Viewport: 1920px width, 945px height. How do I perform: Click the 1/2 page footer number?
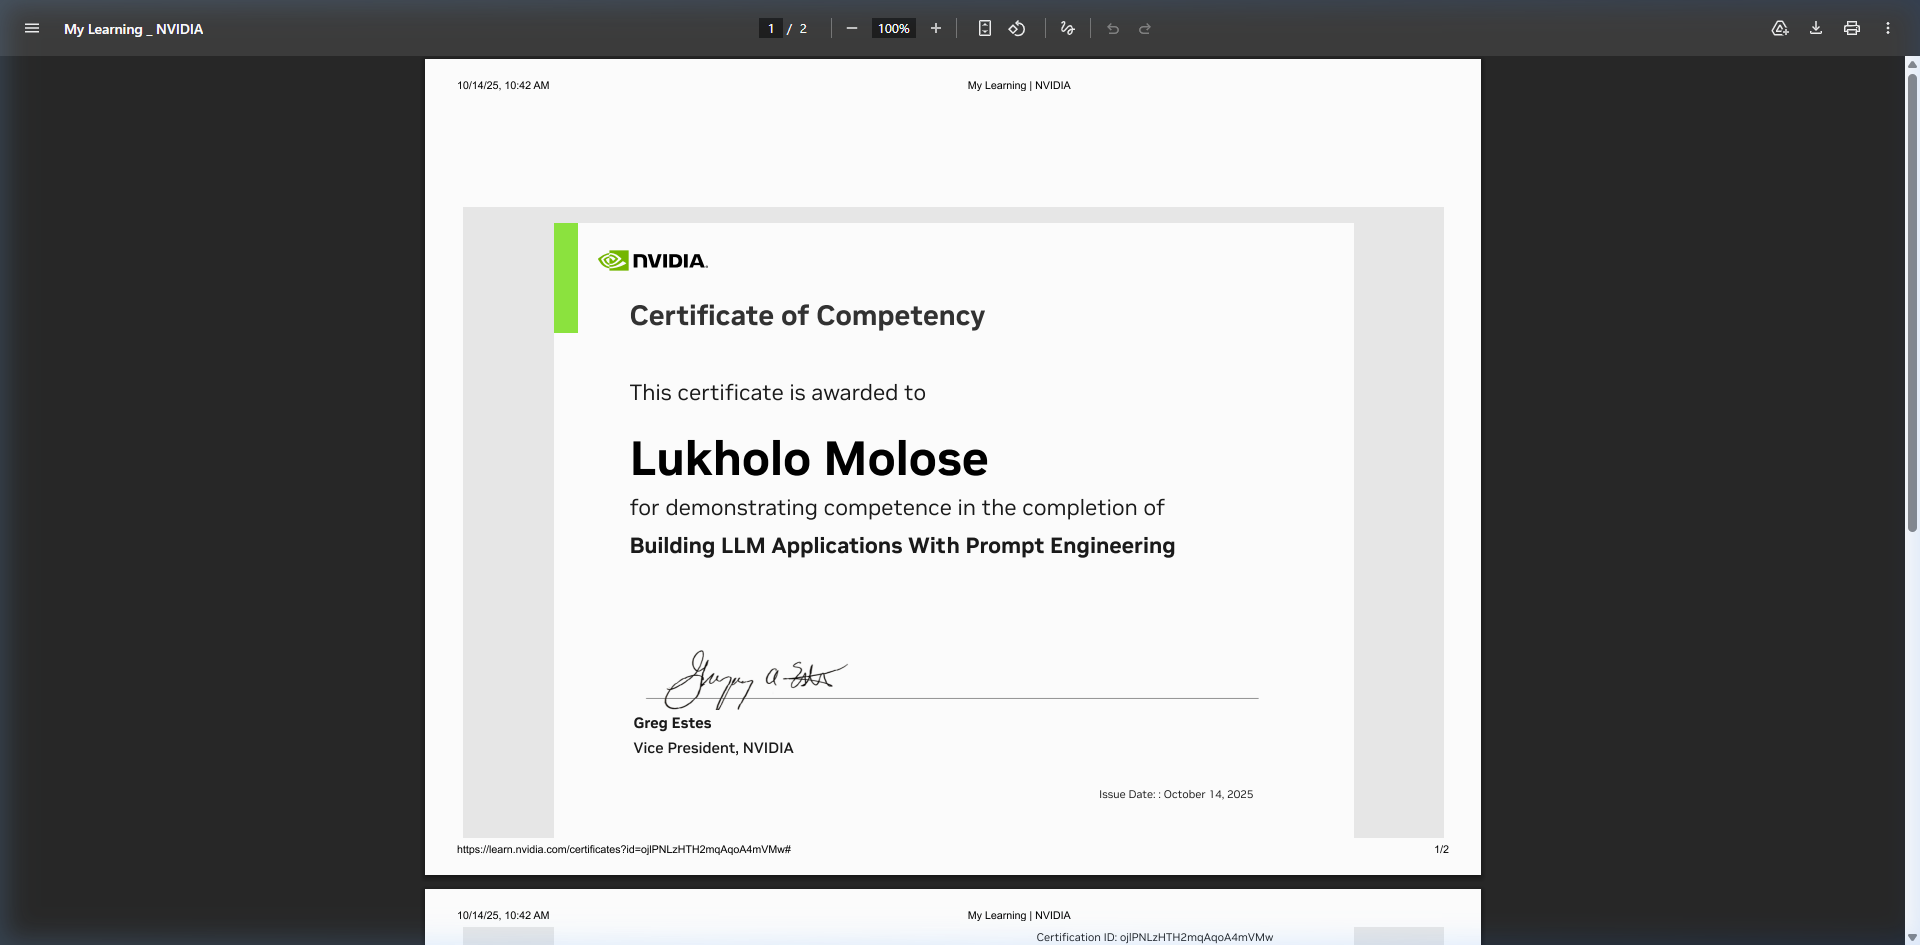click(1441, 849)
